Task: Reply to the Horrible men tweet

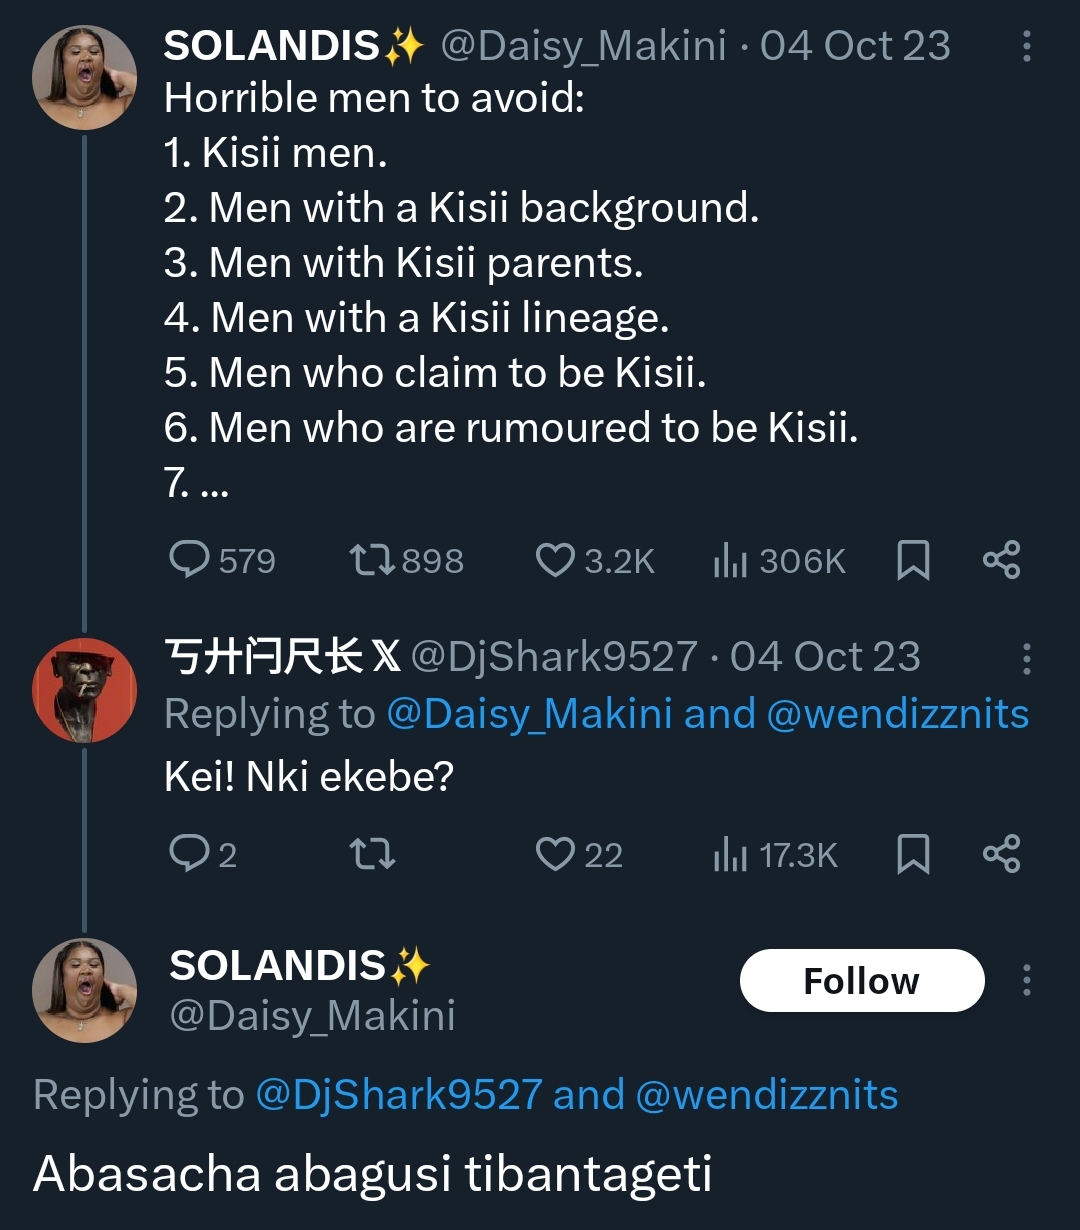Action: pyautogui.click(x=190, y=560)
